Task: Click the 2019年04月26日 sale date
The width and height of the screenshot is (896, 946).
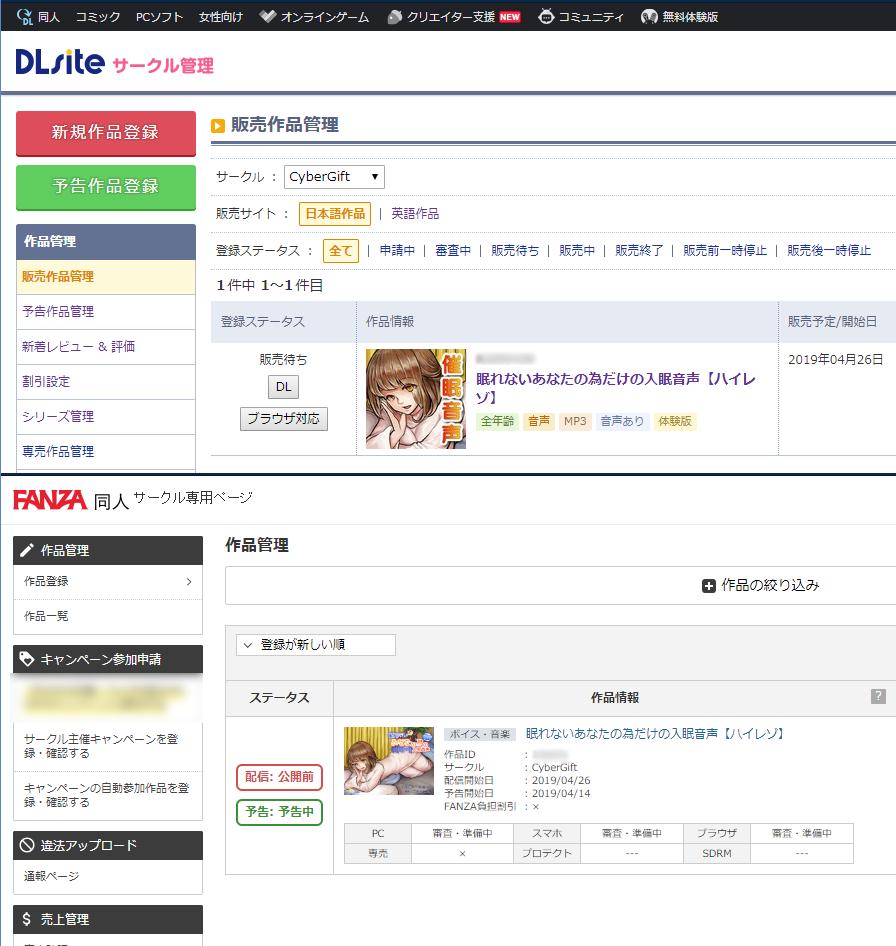Action: [836, 360]
